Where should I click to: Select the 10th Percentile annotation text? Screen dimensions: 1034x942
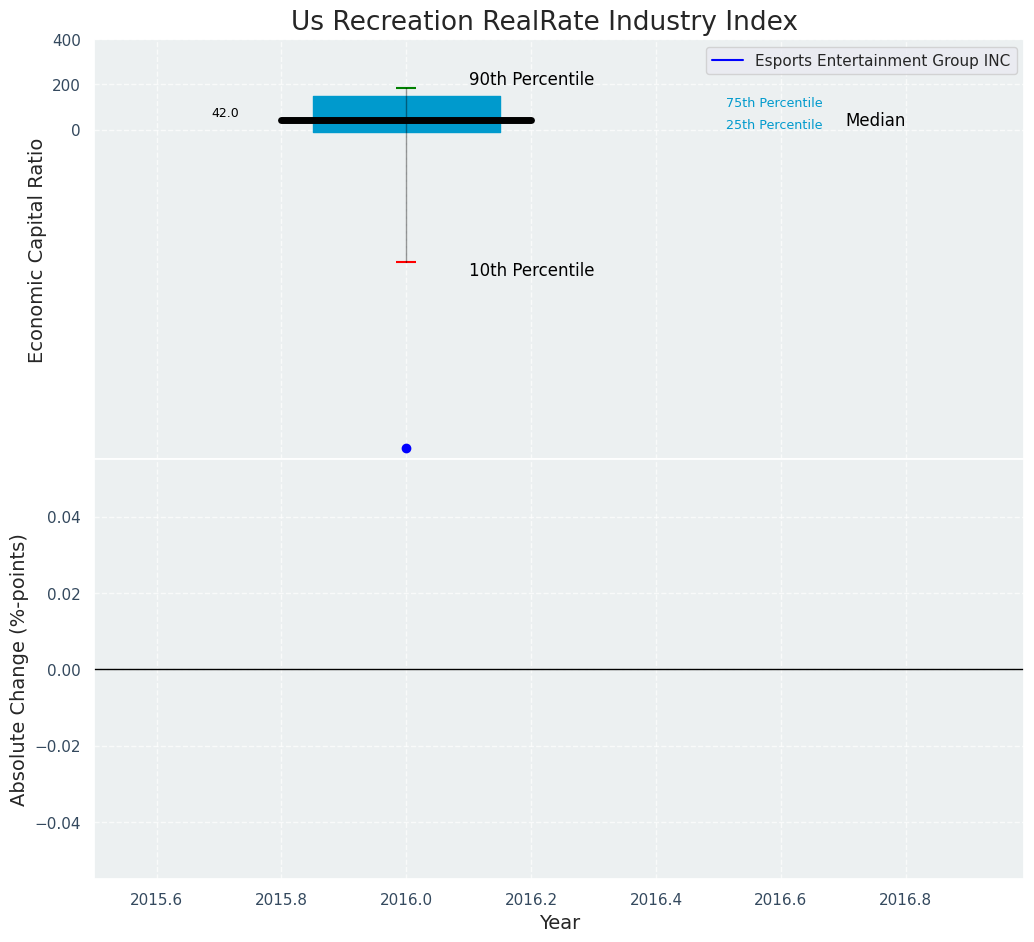coord(531,271)
